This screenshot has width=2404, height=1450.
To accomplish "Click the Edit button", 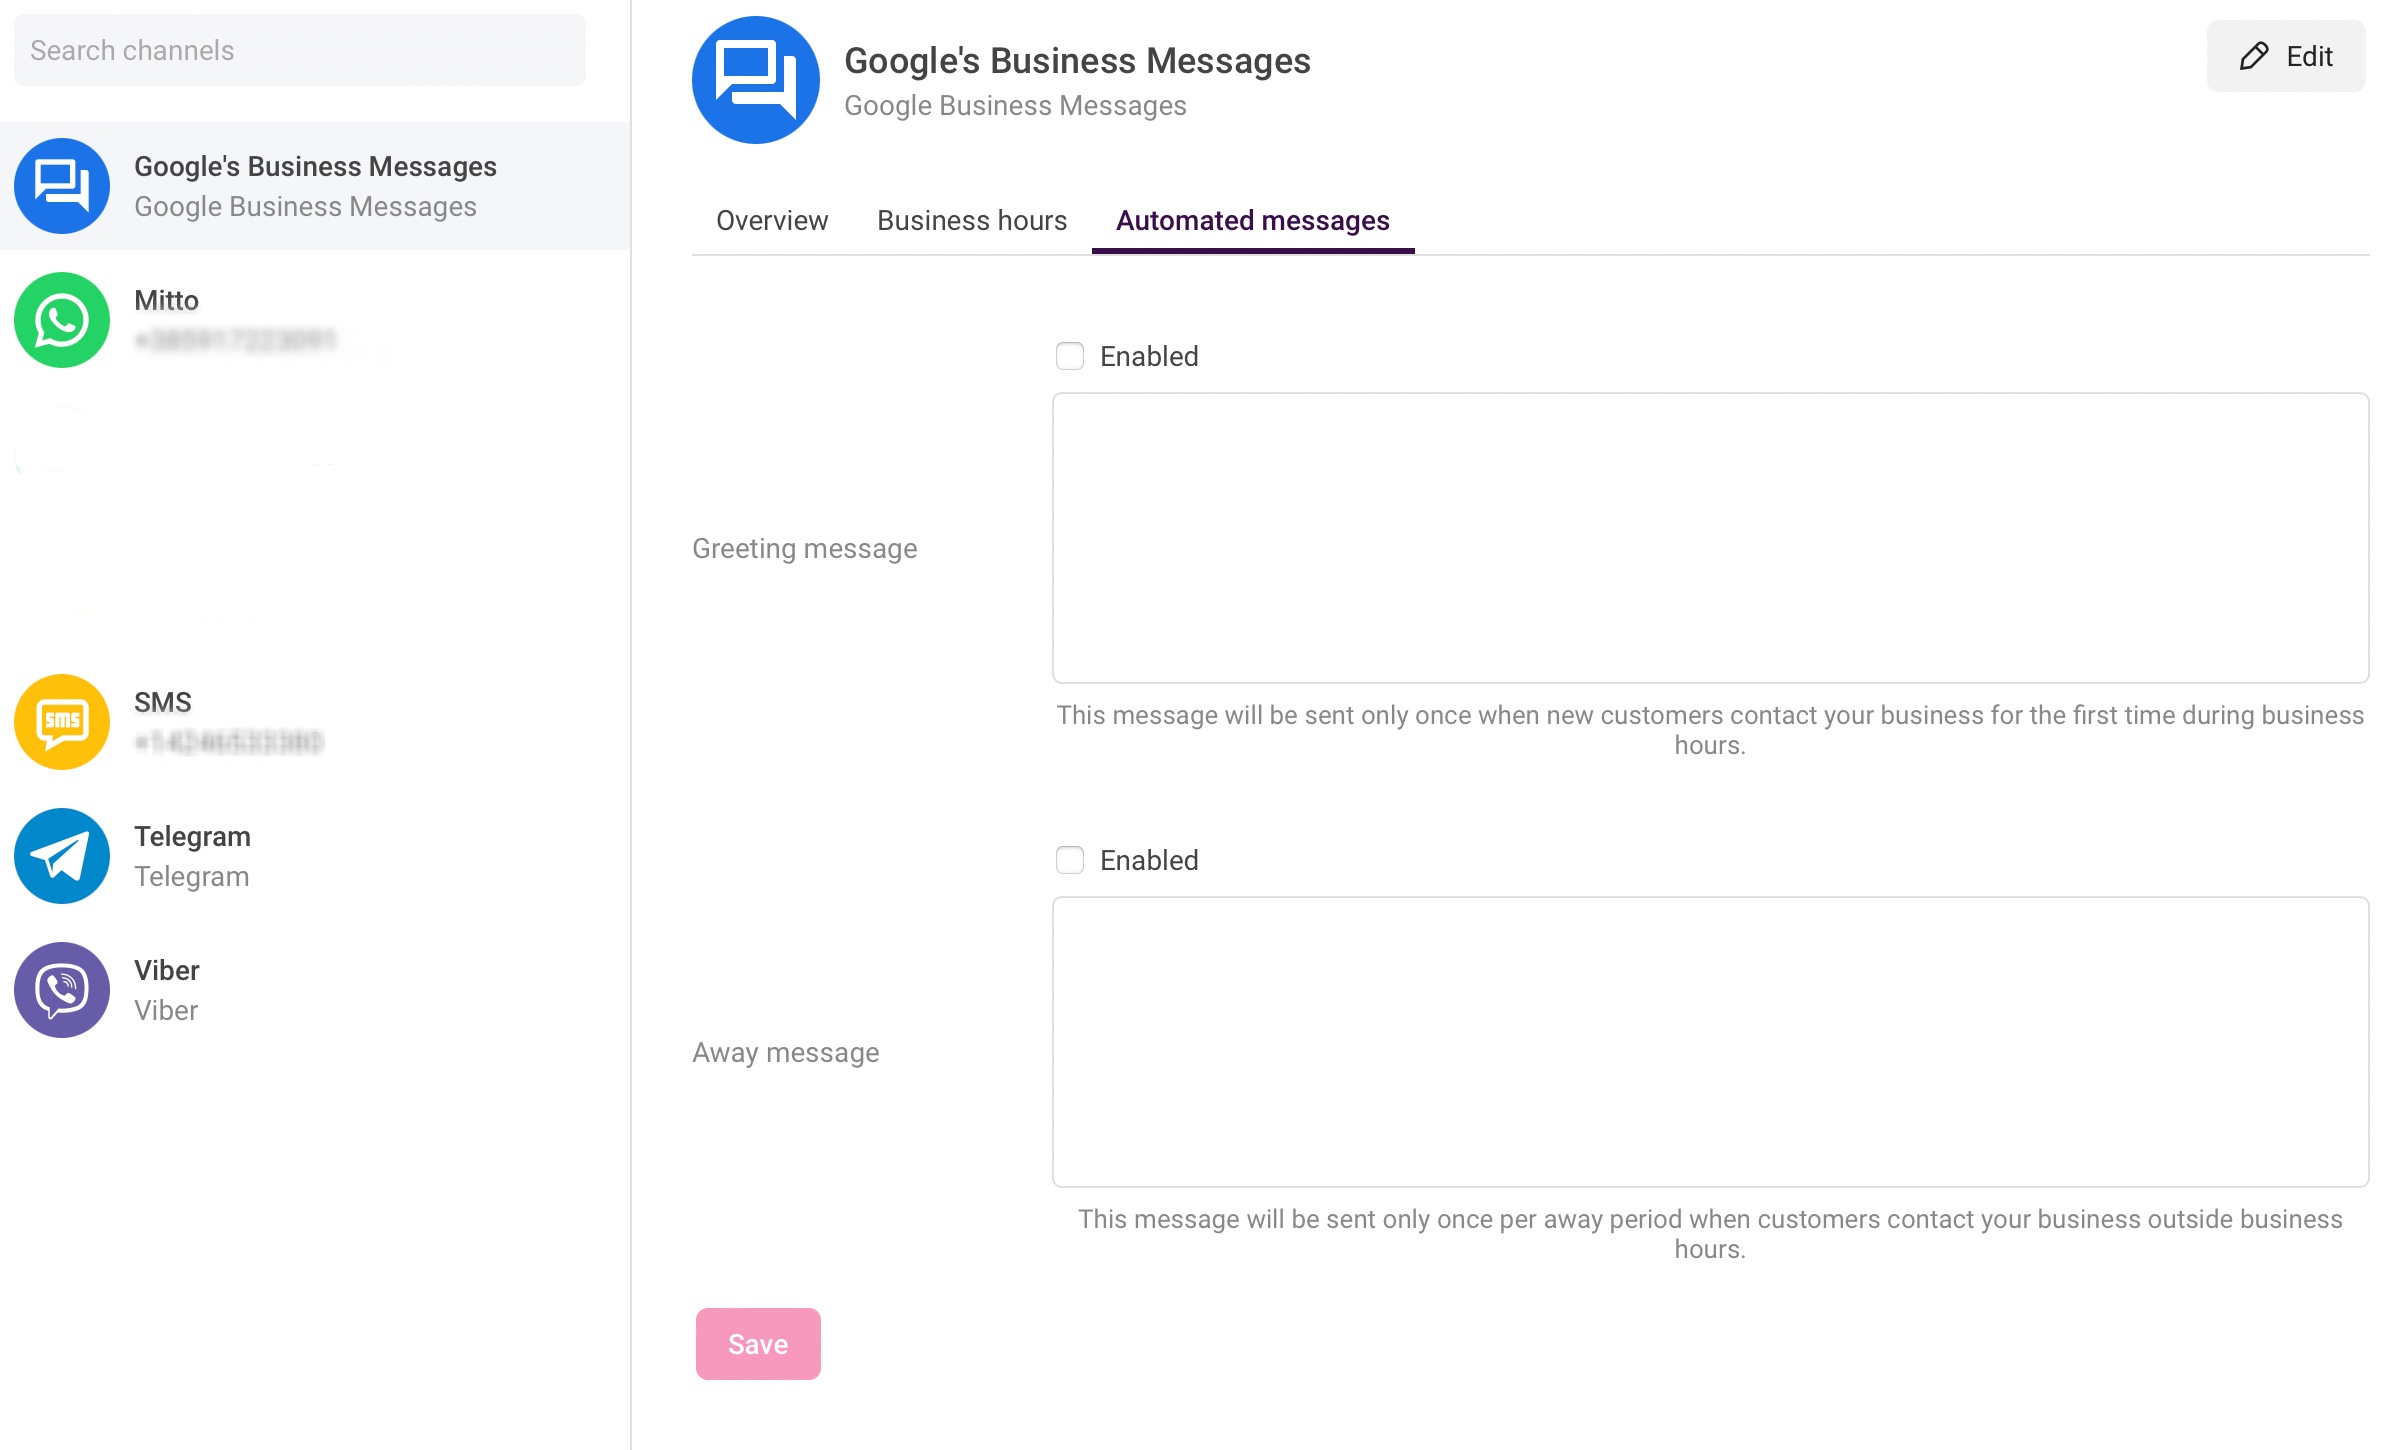I will coord(2286,56).
